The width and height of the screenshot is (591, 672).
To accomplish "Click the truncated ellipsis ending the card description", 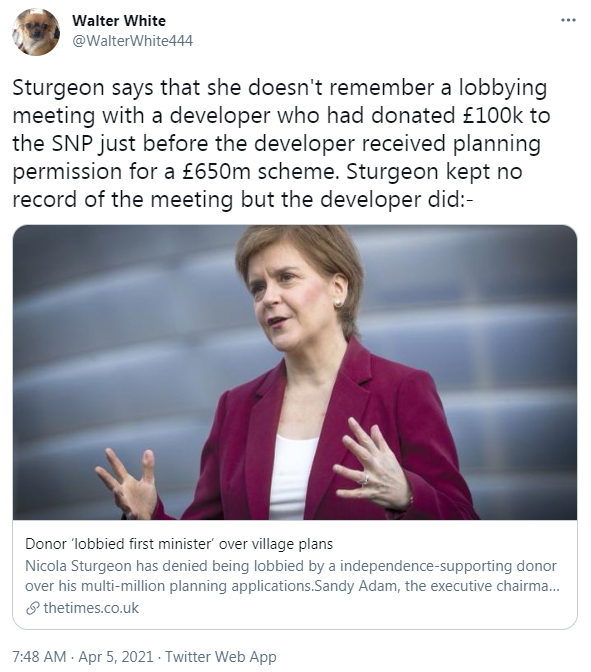I will click(554, 586).
